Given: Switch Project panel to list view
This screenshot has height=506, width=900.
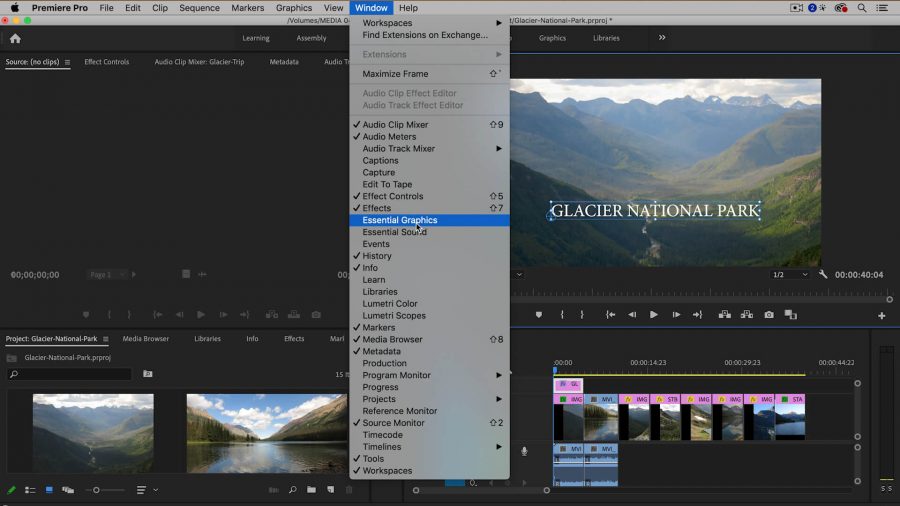Looking at the screenshot, I should pos(30,490).
